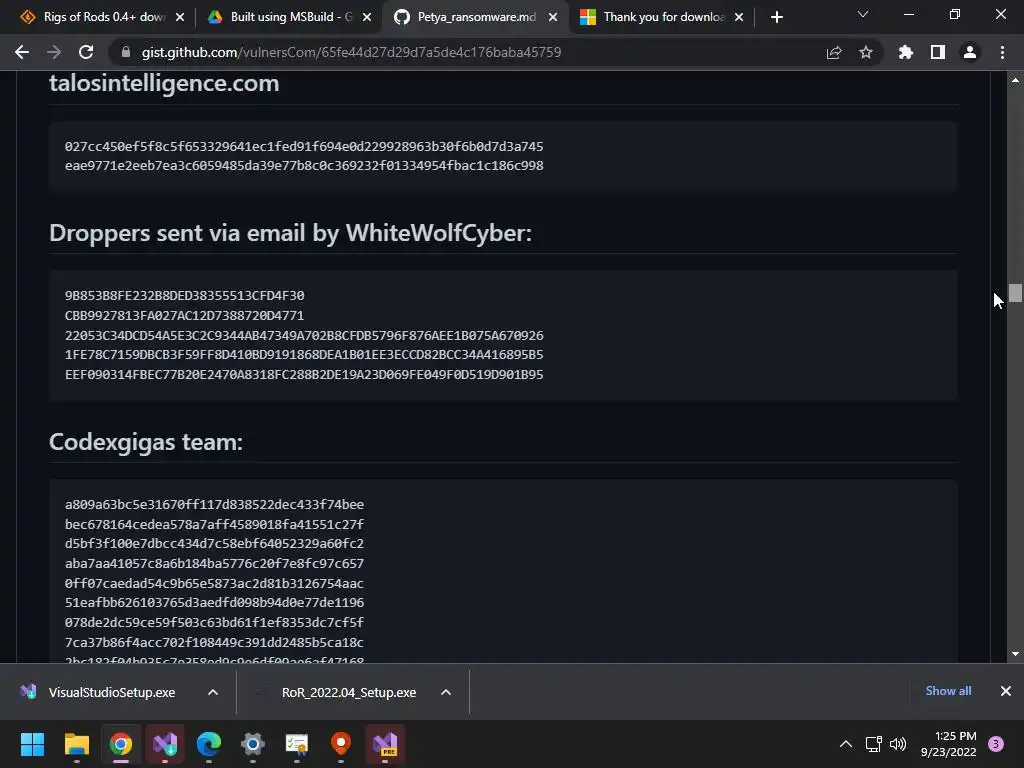Open Visual Studio Preview taskbar icon

click(385, 744)
